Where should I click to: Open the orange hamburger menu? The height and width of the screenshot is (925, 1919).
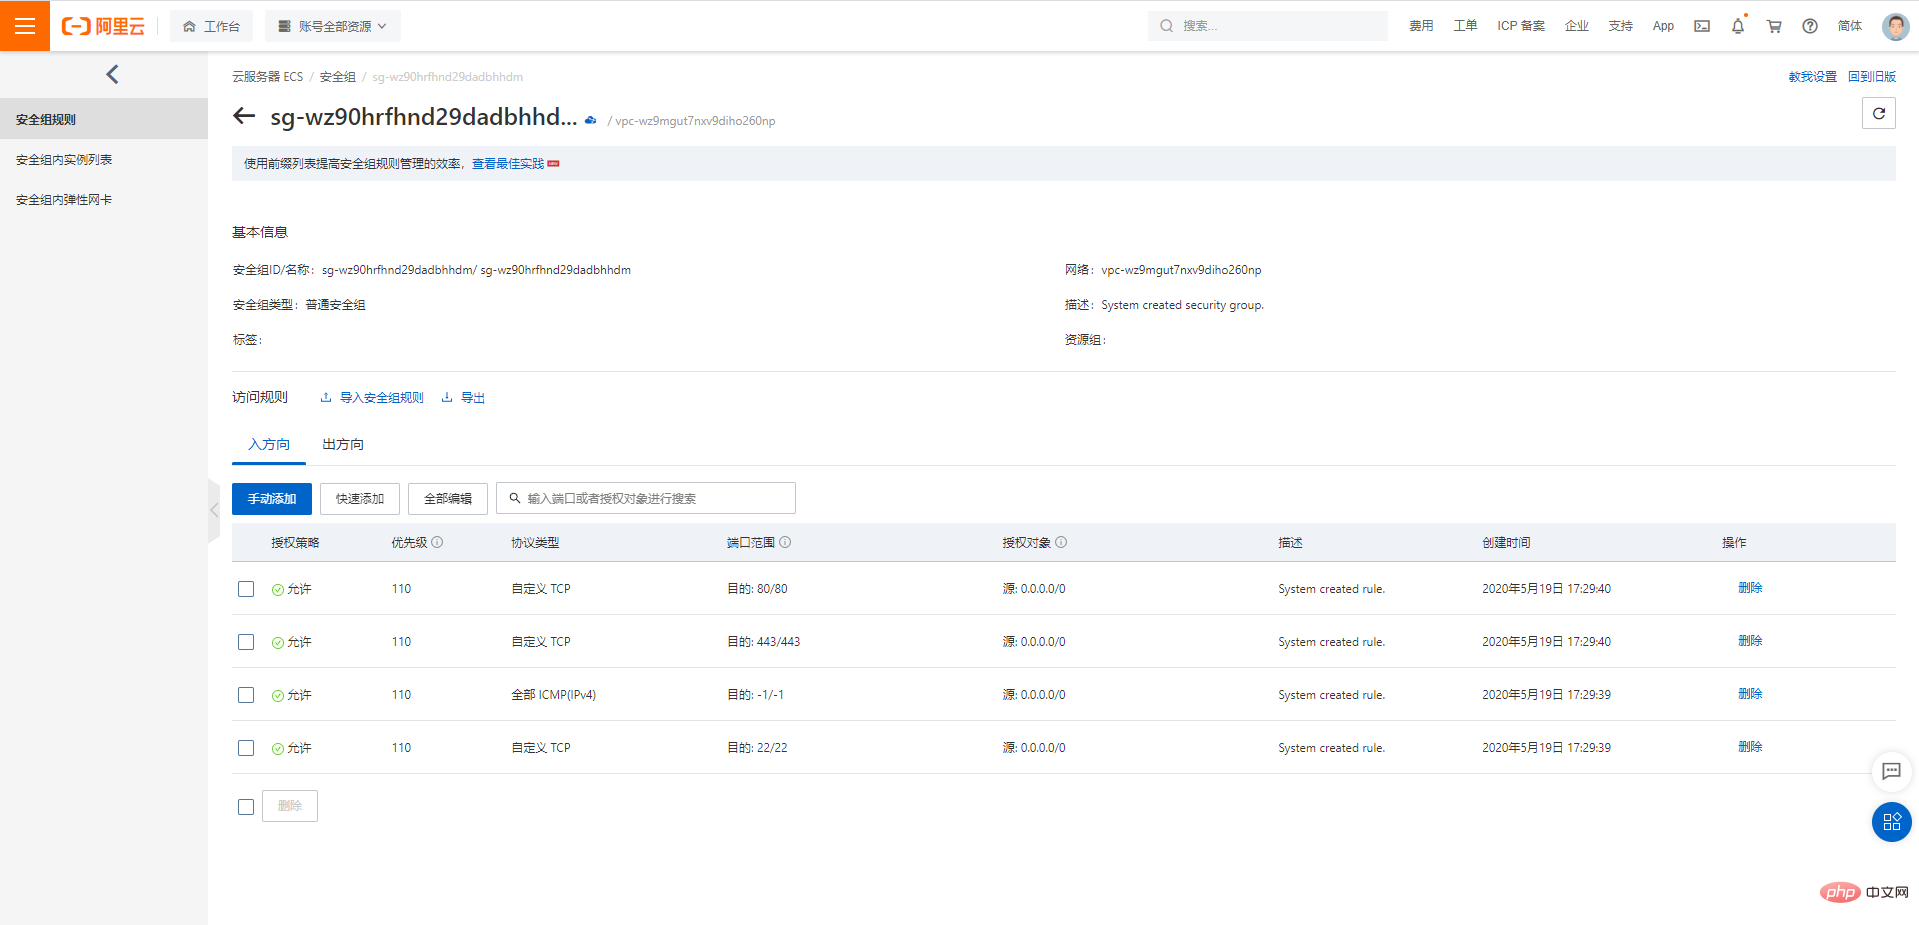coord(25,26)
